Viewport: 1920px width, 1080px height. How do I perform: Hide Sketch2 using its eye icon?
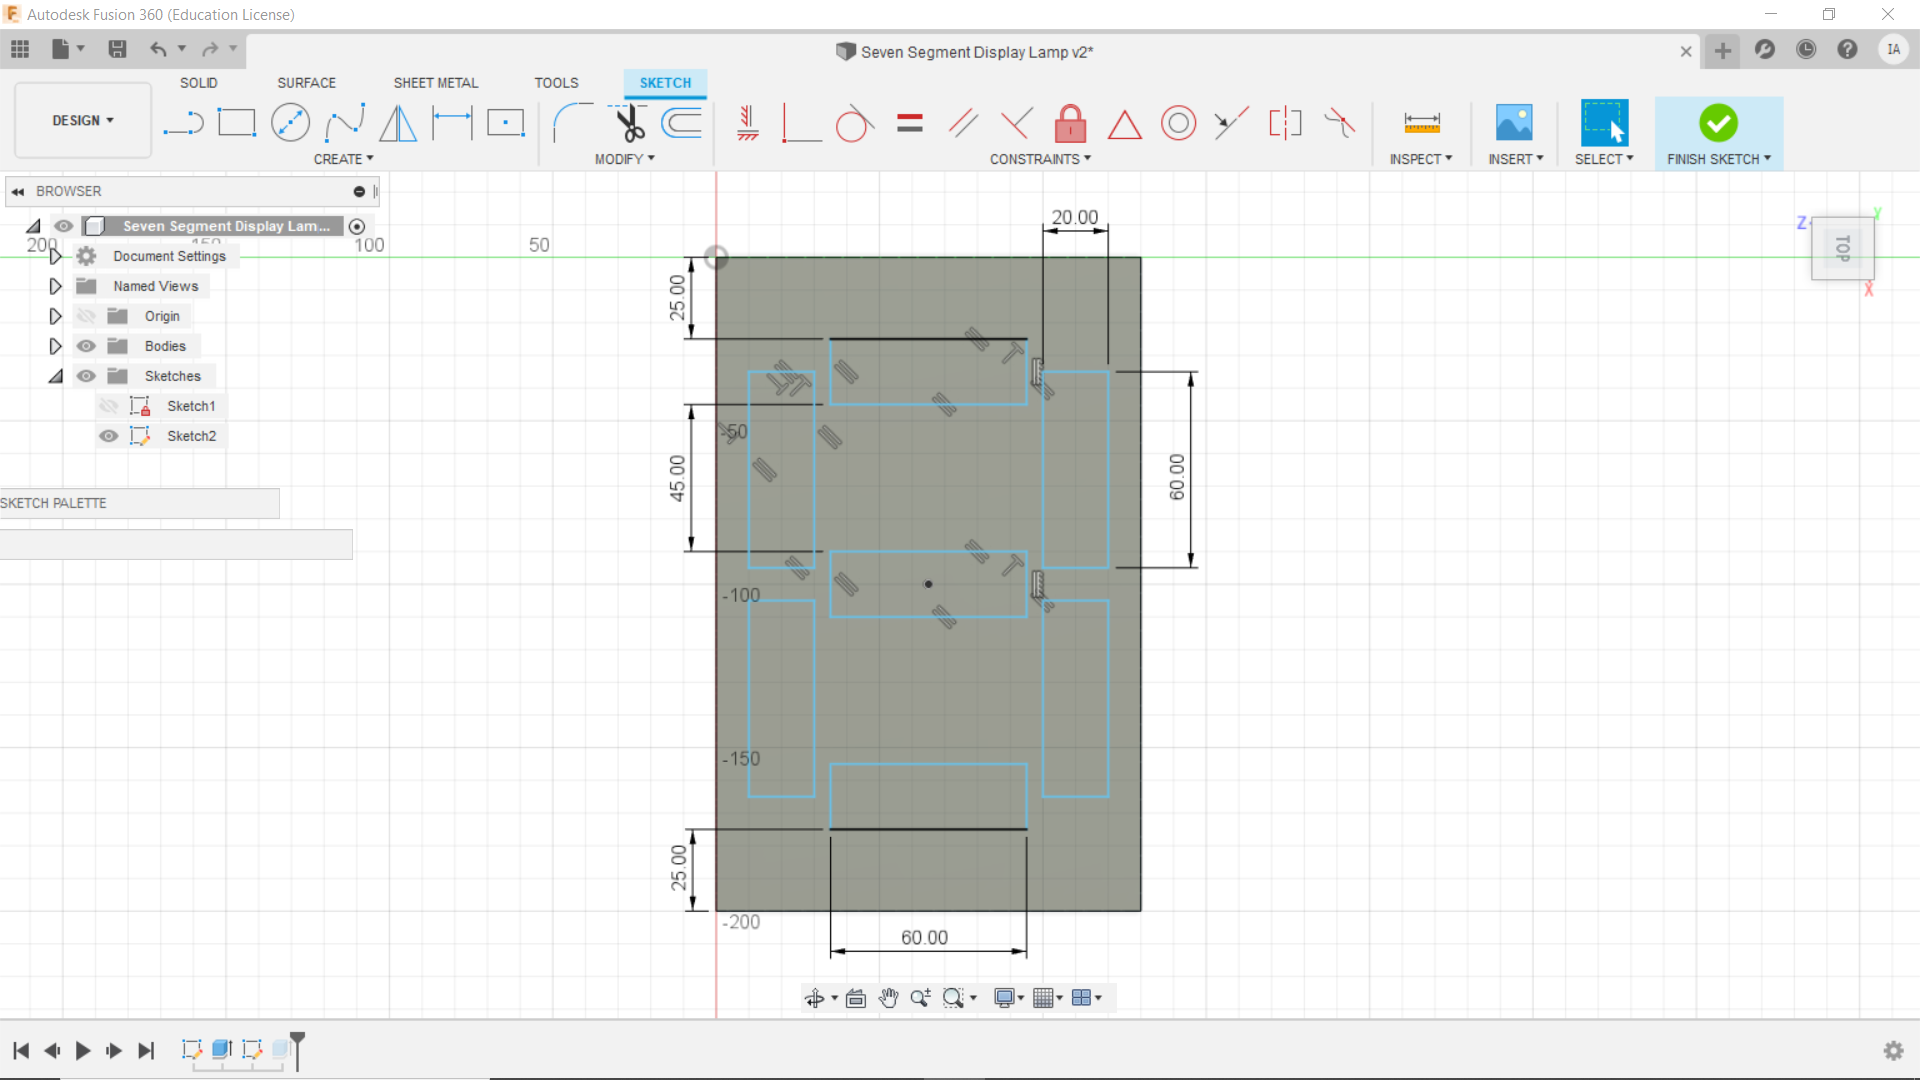(x=109, y=436)
